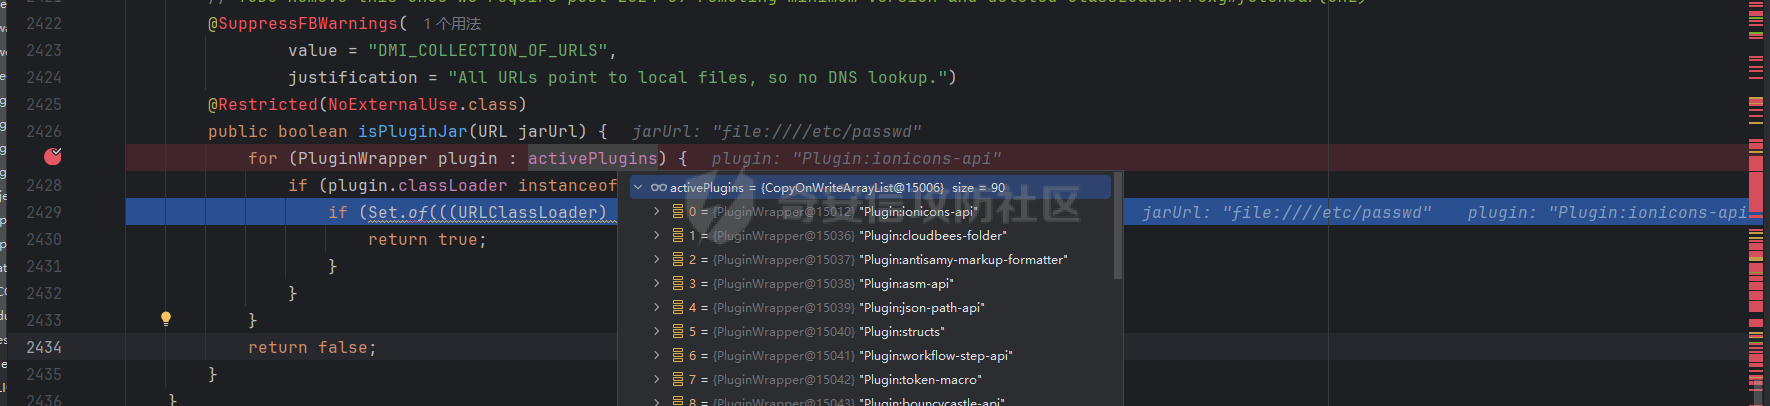Click list icon of asm-api element

pyautogui.click(x=678, y=284)
